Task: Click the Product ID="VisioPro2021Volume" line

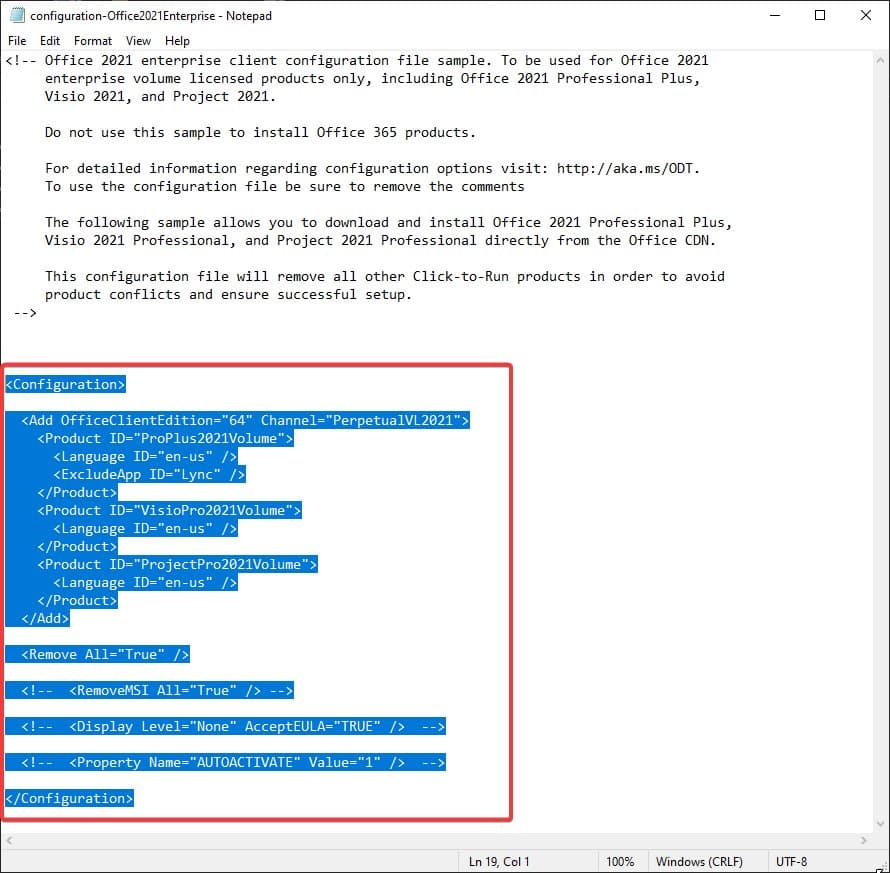Action: (169, 510)
